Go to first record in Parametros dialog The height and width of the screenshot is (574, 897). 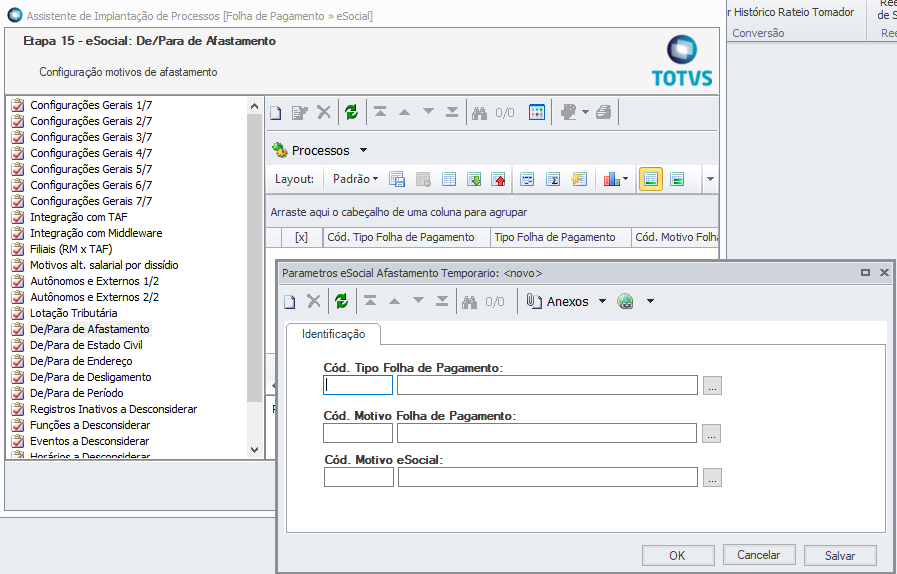click(x=370, y=301)
